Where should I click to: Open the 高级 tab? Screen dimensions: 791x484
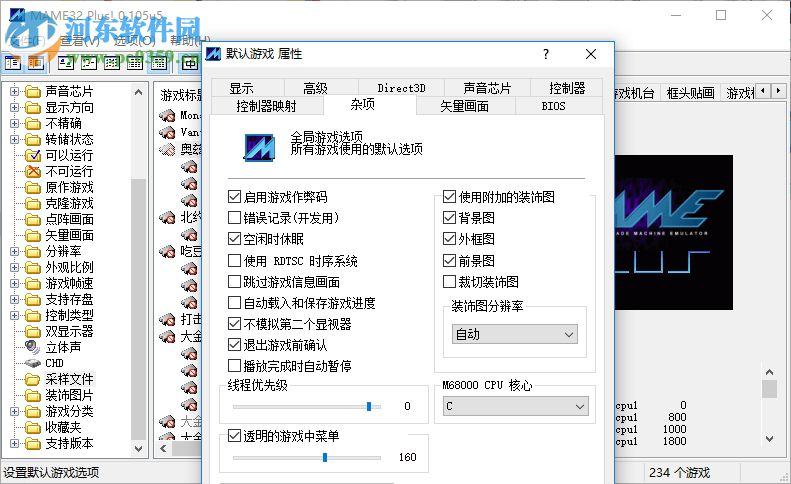321,88
